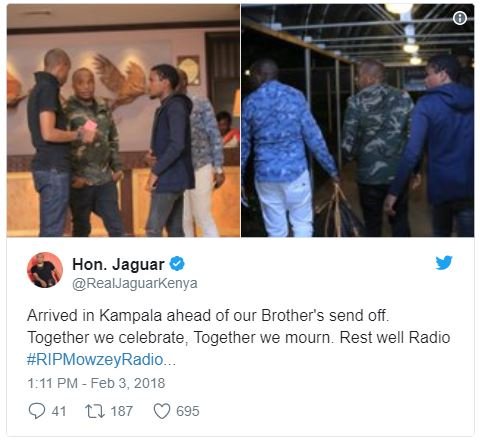Open the 1:11 PM - Feb 3, 2018 timestamp
The image size is (480, 444).
pos(96,383)
